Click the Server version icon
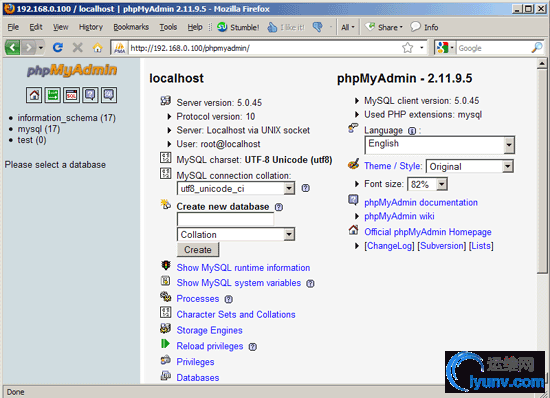Image resolution: width=550 pixels, height=398 pixels. [166, 101]
